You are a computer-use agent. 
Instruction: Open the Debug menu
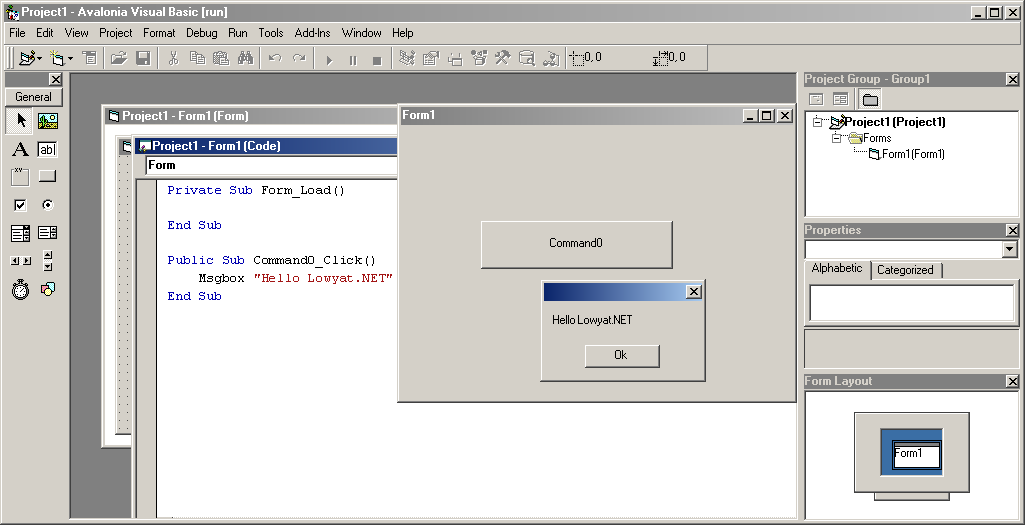201,33
